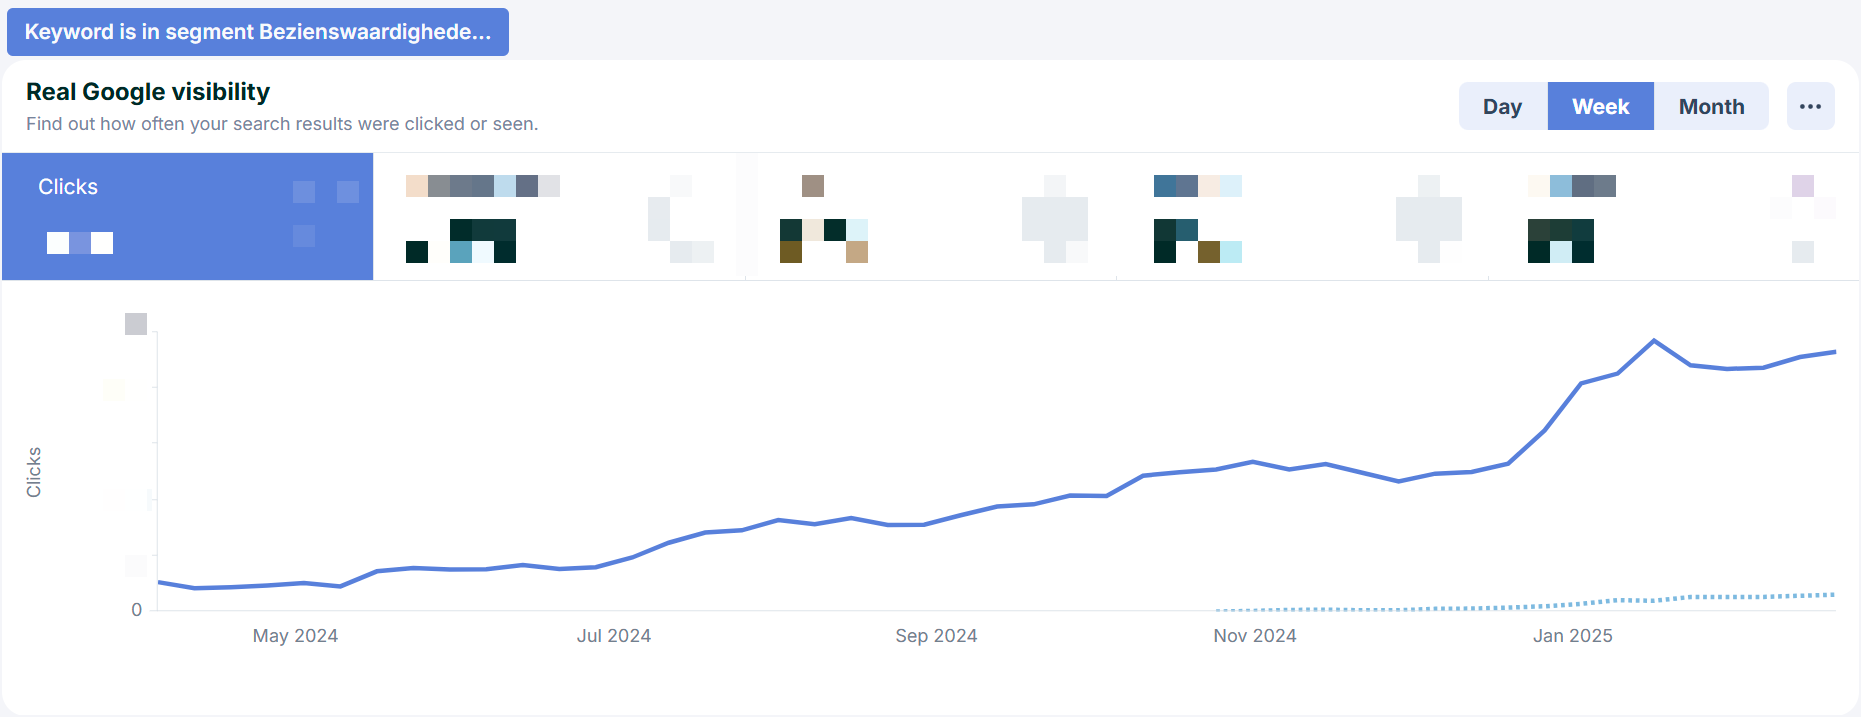Switch chart granularity to Day

pyautogui.click(x=1502, y=106)
